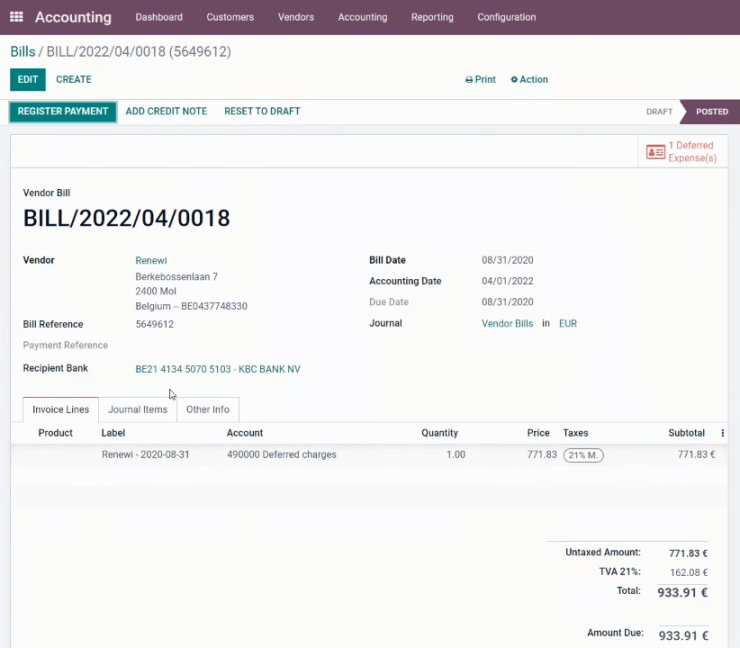Click the Due Date value 08/31/2020
The width and height of the screenshot is (740, 648).
pyautogui.click(x=507, y=302)
